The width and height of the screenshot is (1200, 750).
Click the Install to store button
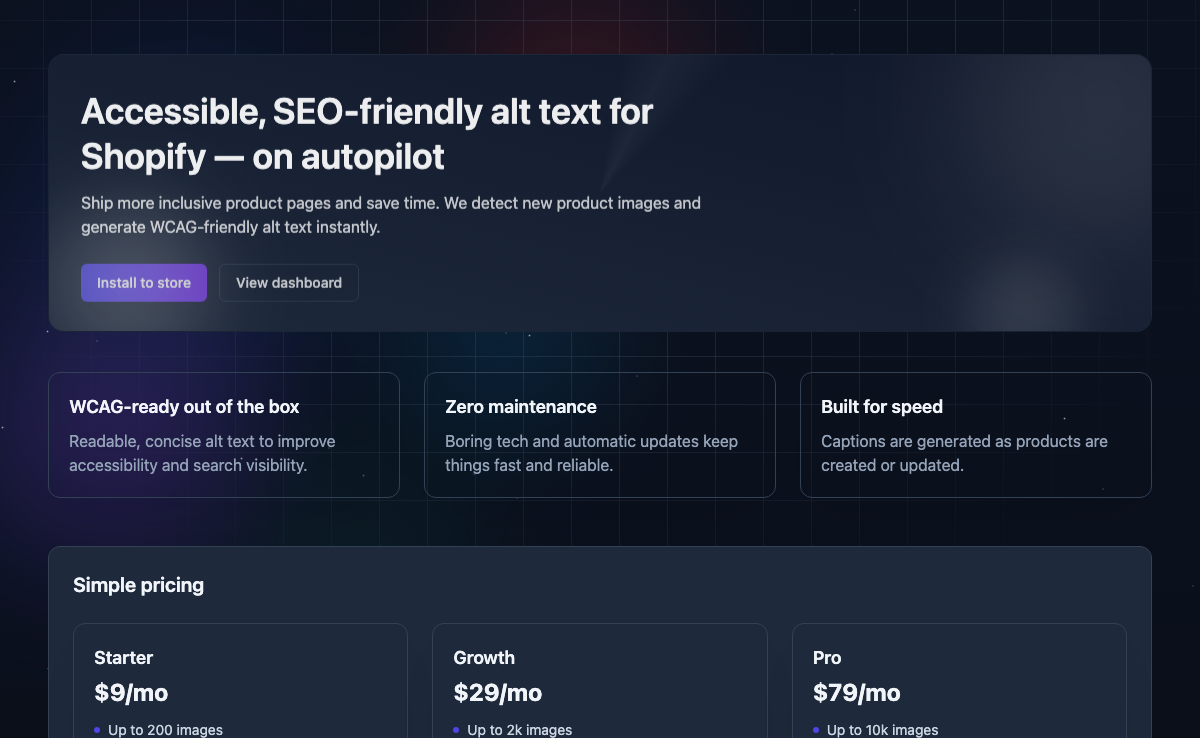[x=144, y=283]
